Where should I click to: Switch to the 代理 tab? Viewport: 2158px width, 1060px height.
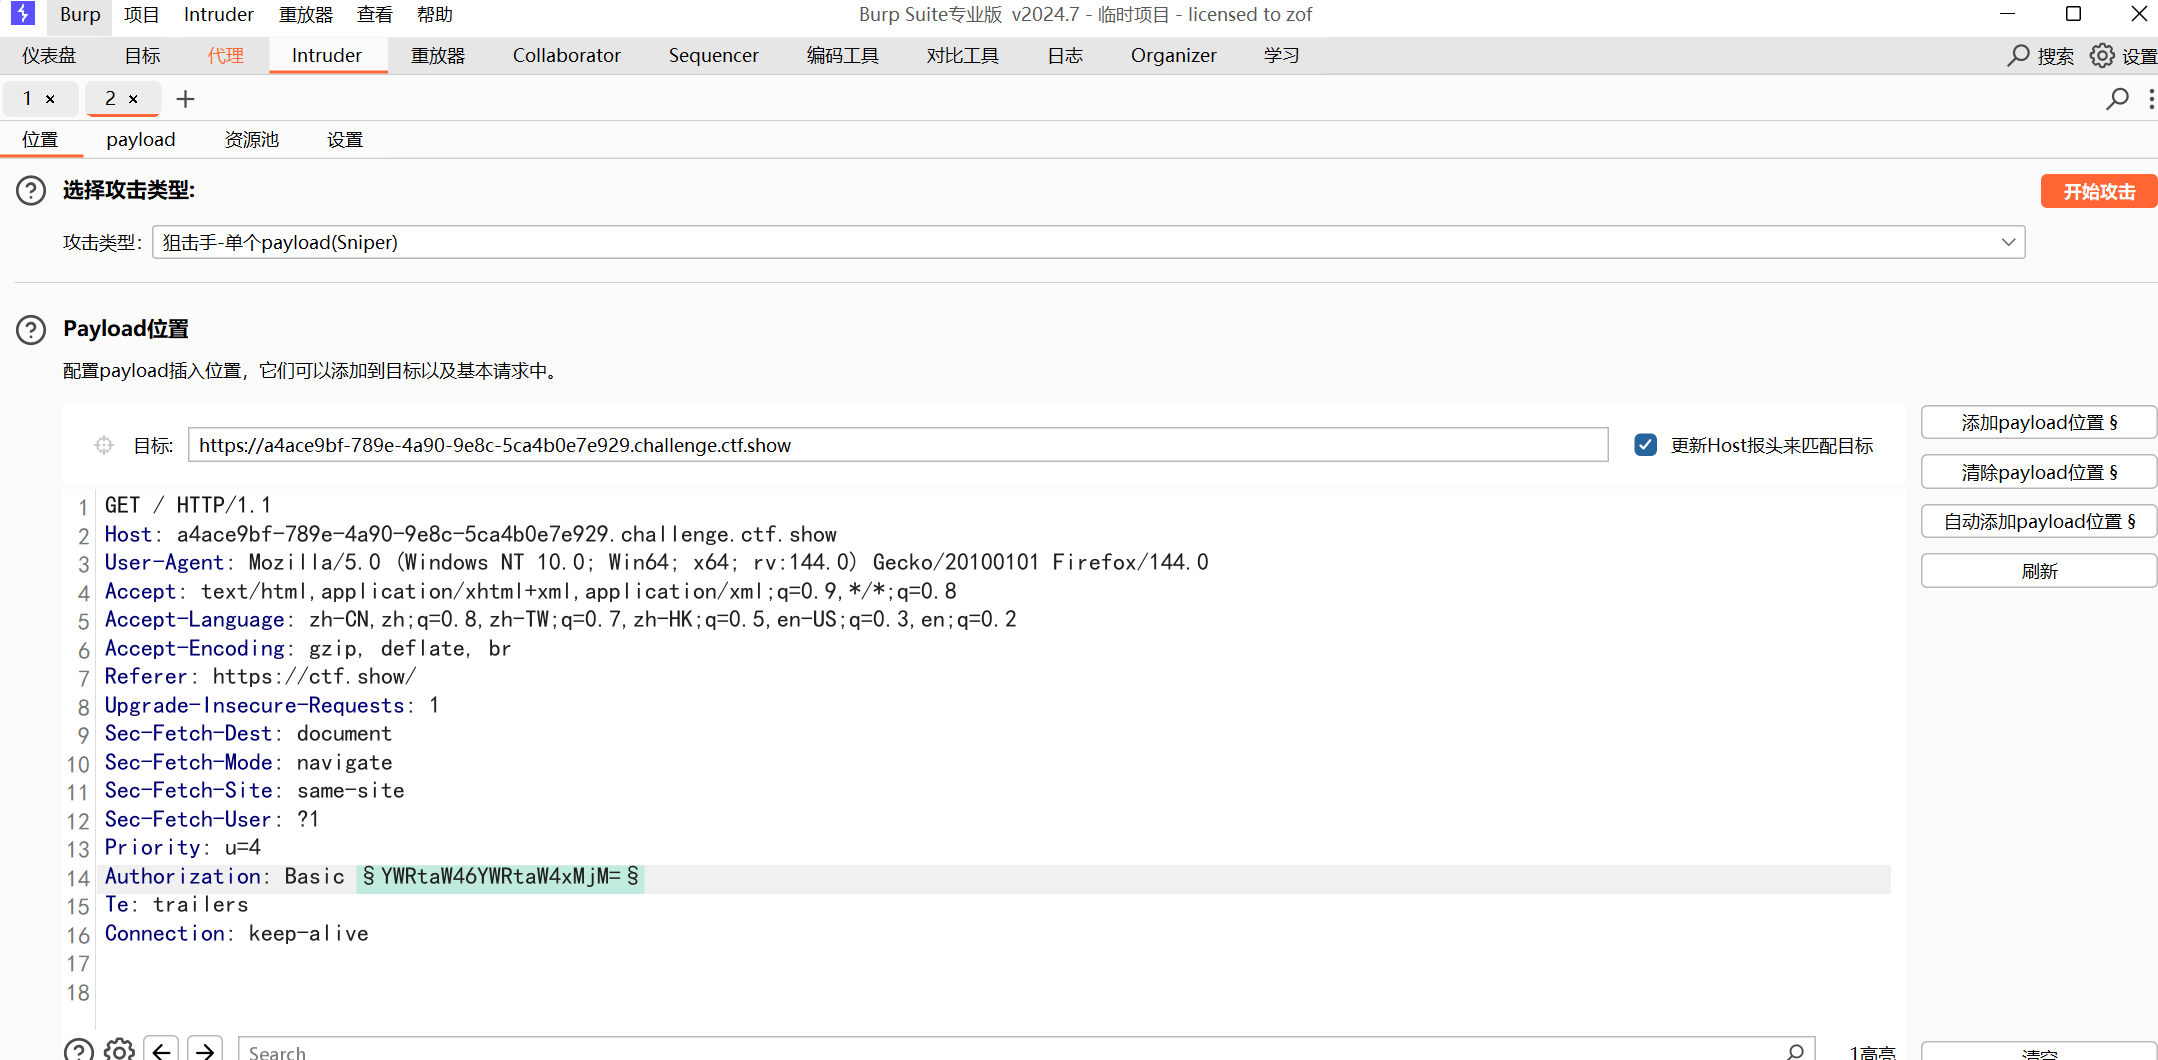tap(225, 56)
